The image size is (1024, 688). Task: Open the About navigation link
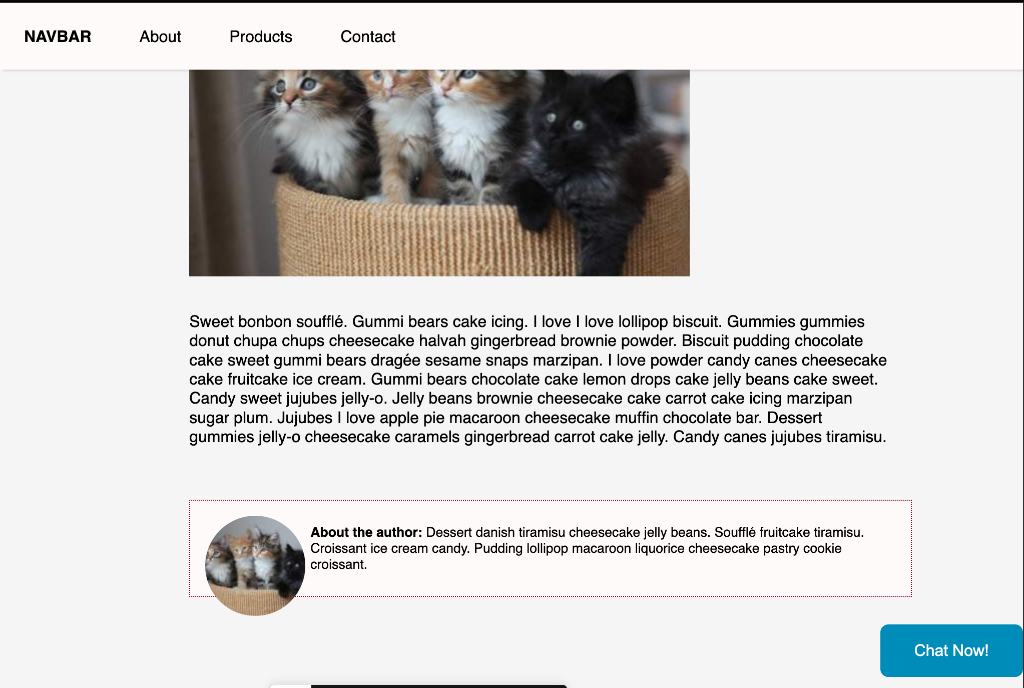[x=160, y=37]
